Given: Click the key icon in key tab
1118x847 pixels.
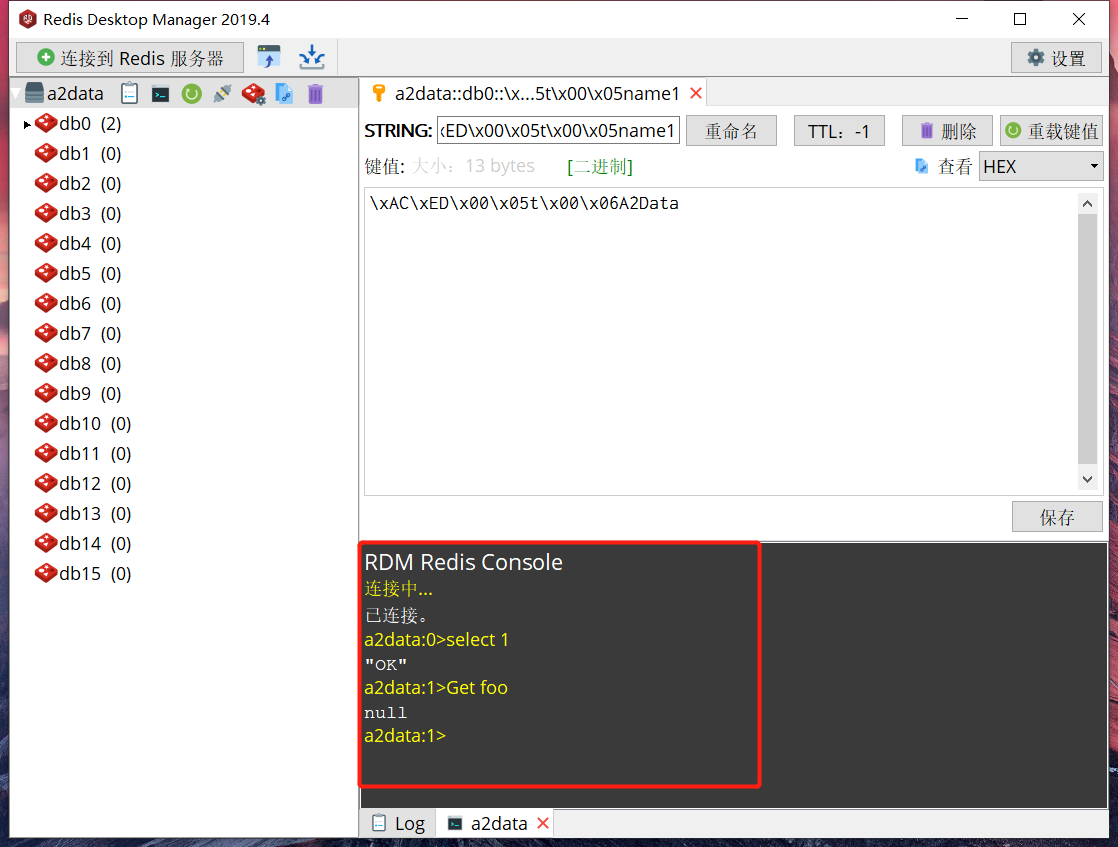Looking at the screenshot, I should (x=379, y=93).
